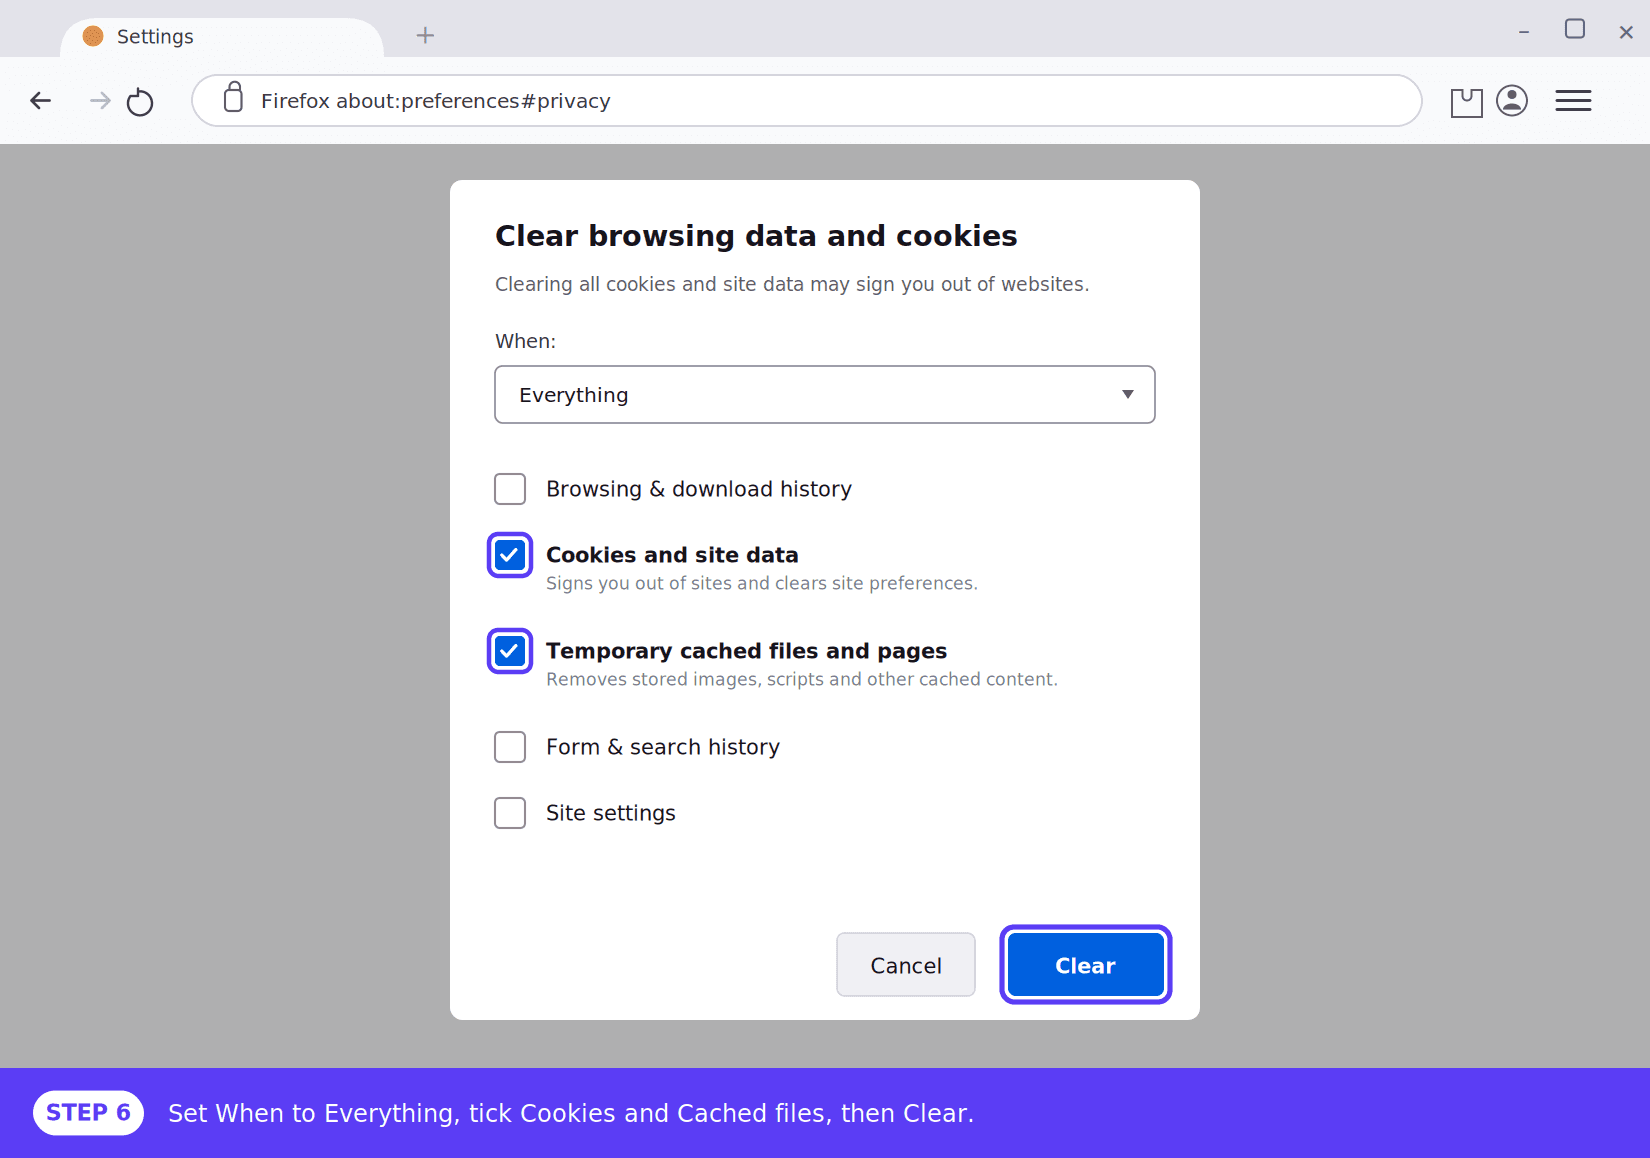This screenshot has height=1158, width=1650.
Task: Close the browser window
Action: click(x=1626, y=32)
